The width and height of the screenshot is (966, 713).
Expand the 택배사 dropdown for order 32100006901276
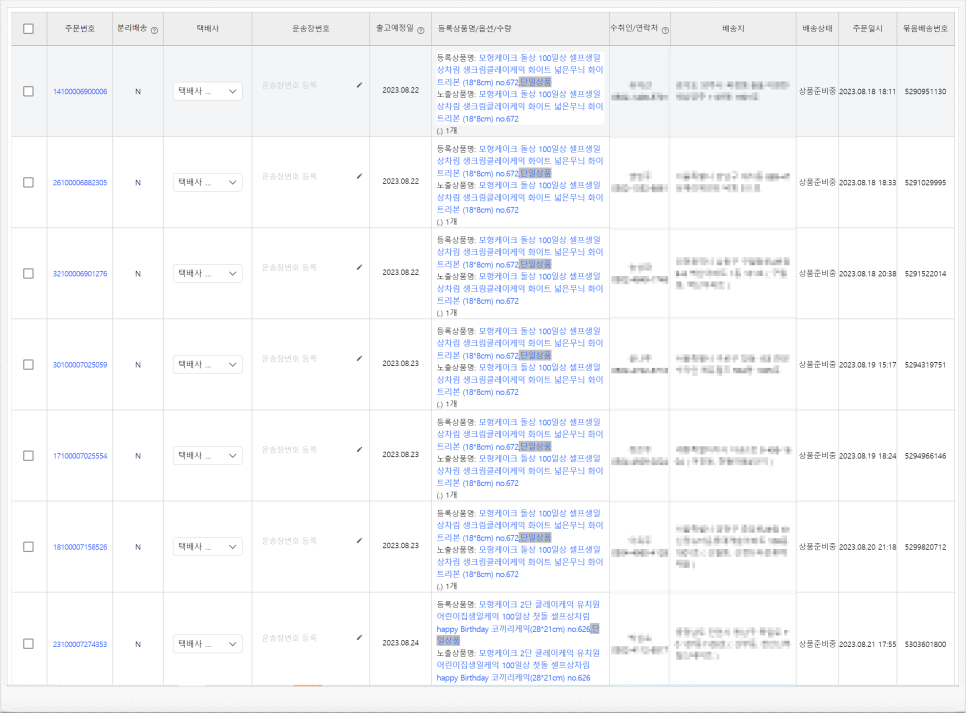point(208,274)
